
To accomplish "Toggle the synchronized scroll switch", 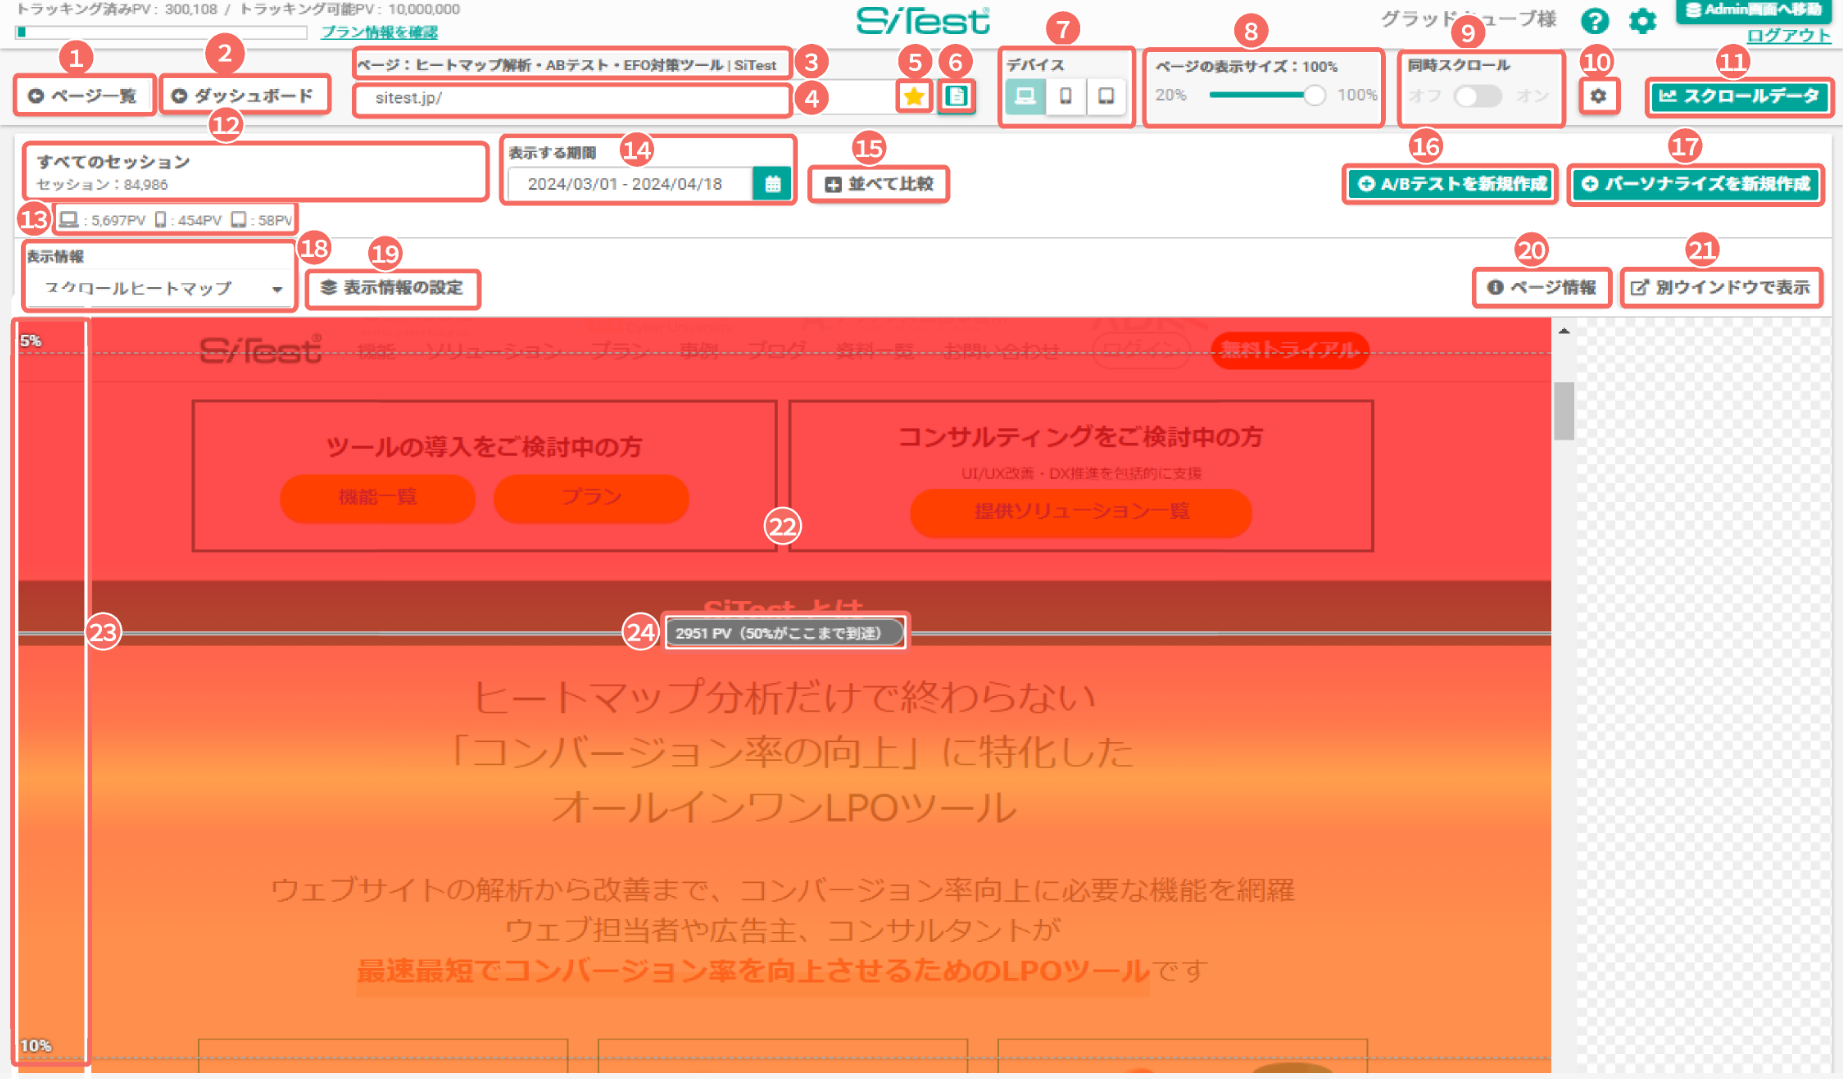I will (1477, 96).
